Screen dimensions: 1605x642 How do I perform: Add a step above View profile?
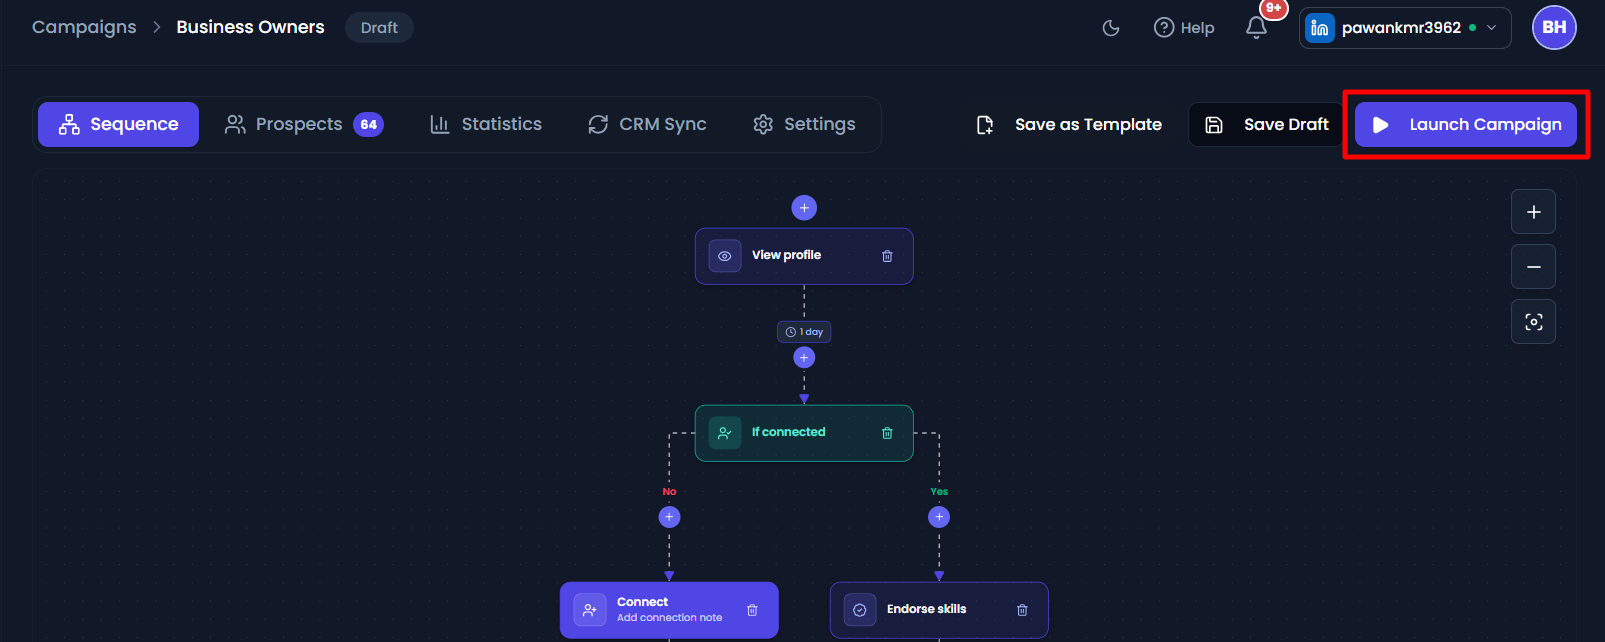tap(804, 207)
